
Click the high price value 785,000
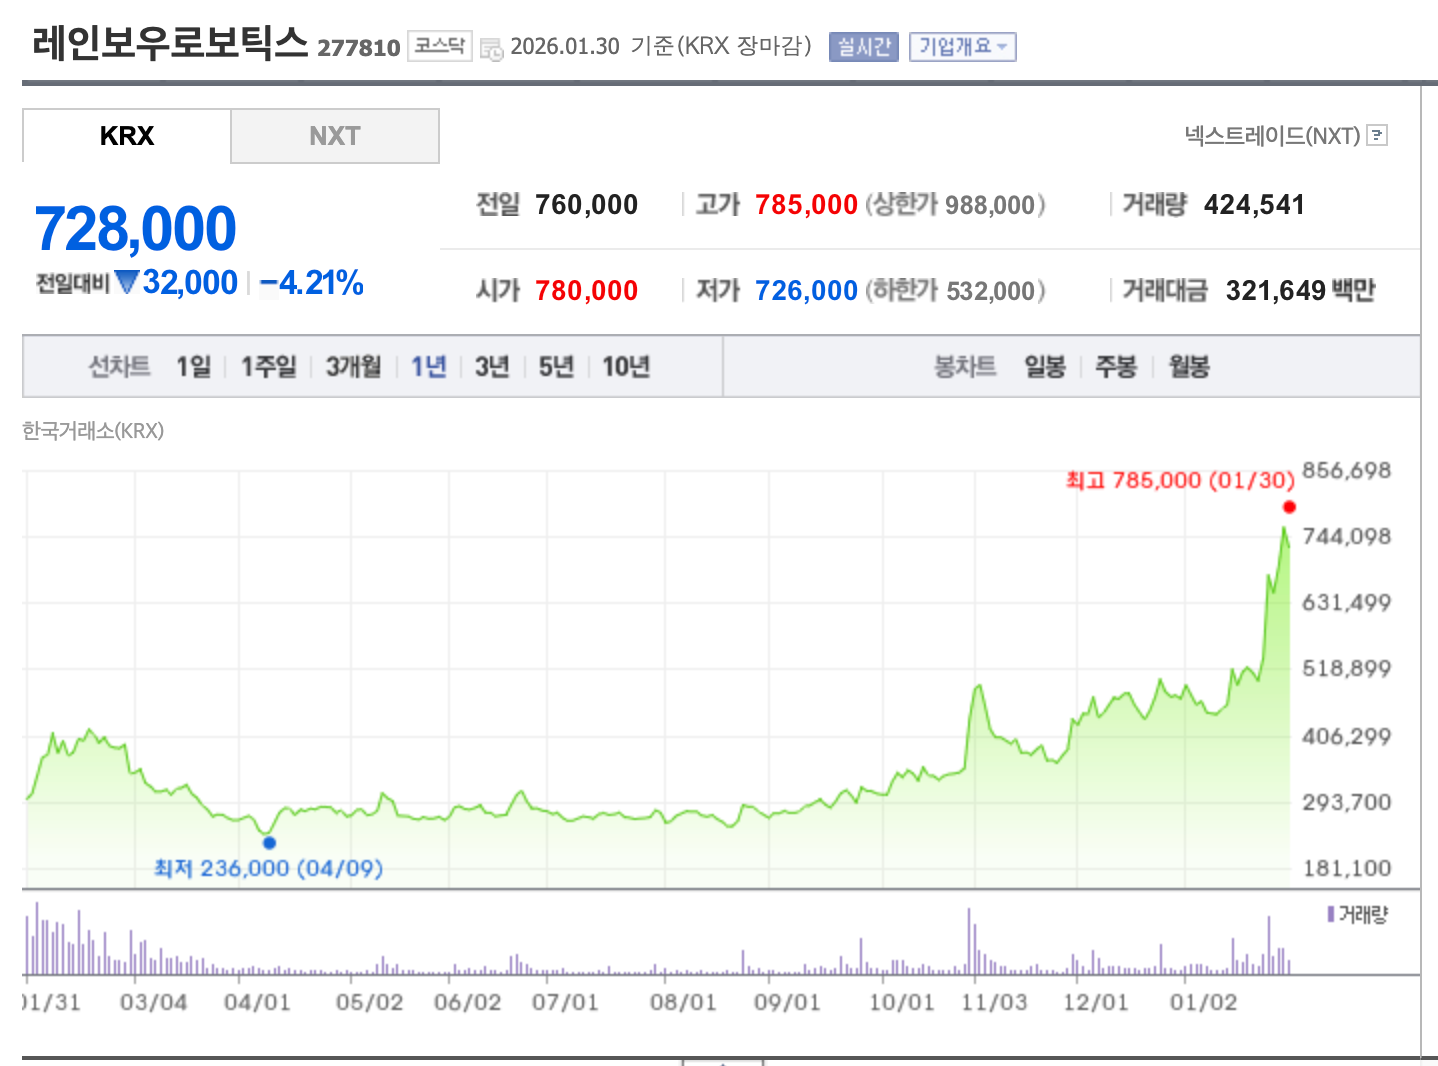806,205
